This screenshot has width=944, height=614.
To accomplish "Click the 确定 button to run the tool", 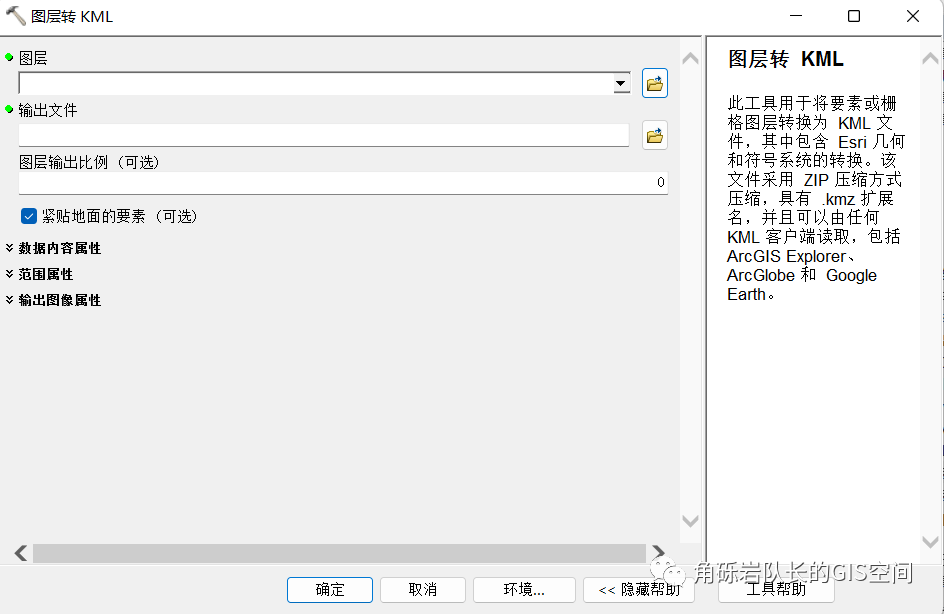I will tap(329, 589).
